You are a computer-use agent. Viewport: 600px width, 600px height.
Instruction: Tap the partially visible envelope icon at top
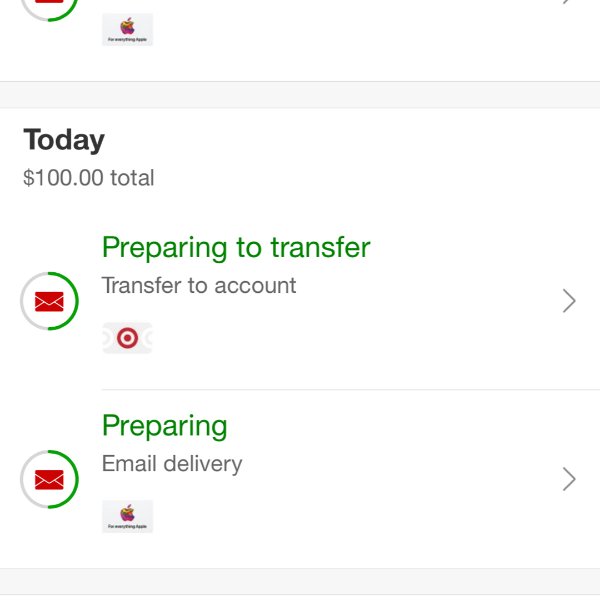[49, 1]
